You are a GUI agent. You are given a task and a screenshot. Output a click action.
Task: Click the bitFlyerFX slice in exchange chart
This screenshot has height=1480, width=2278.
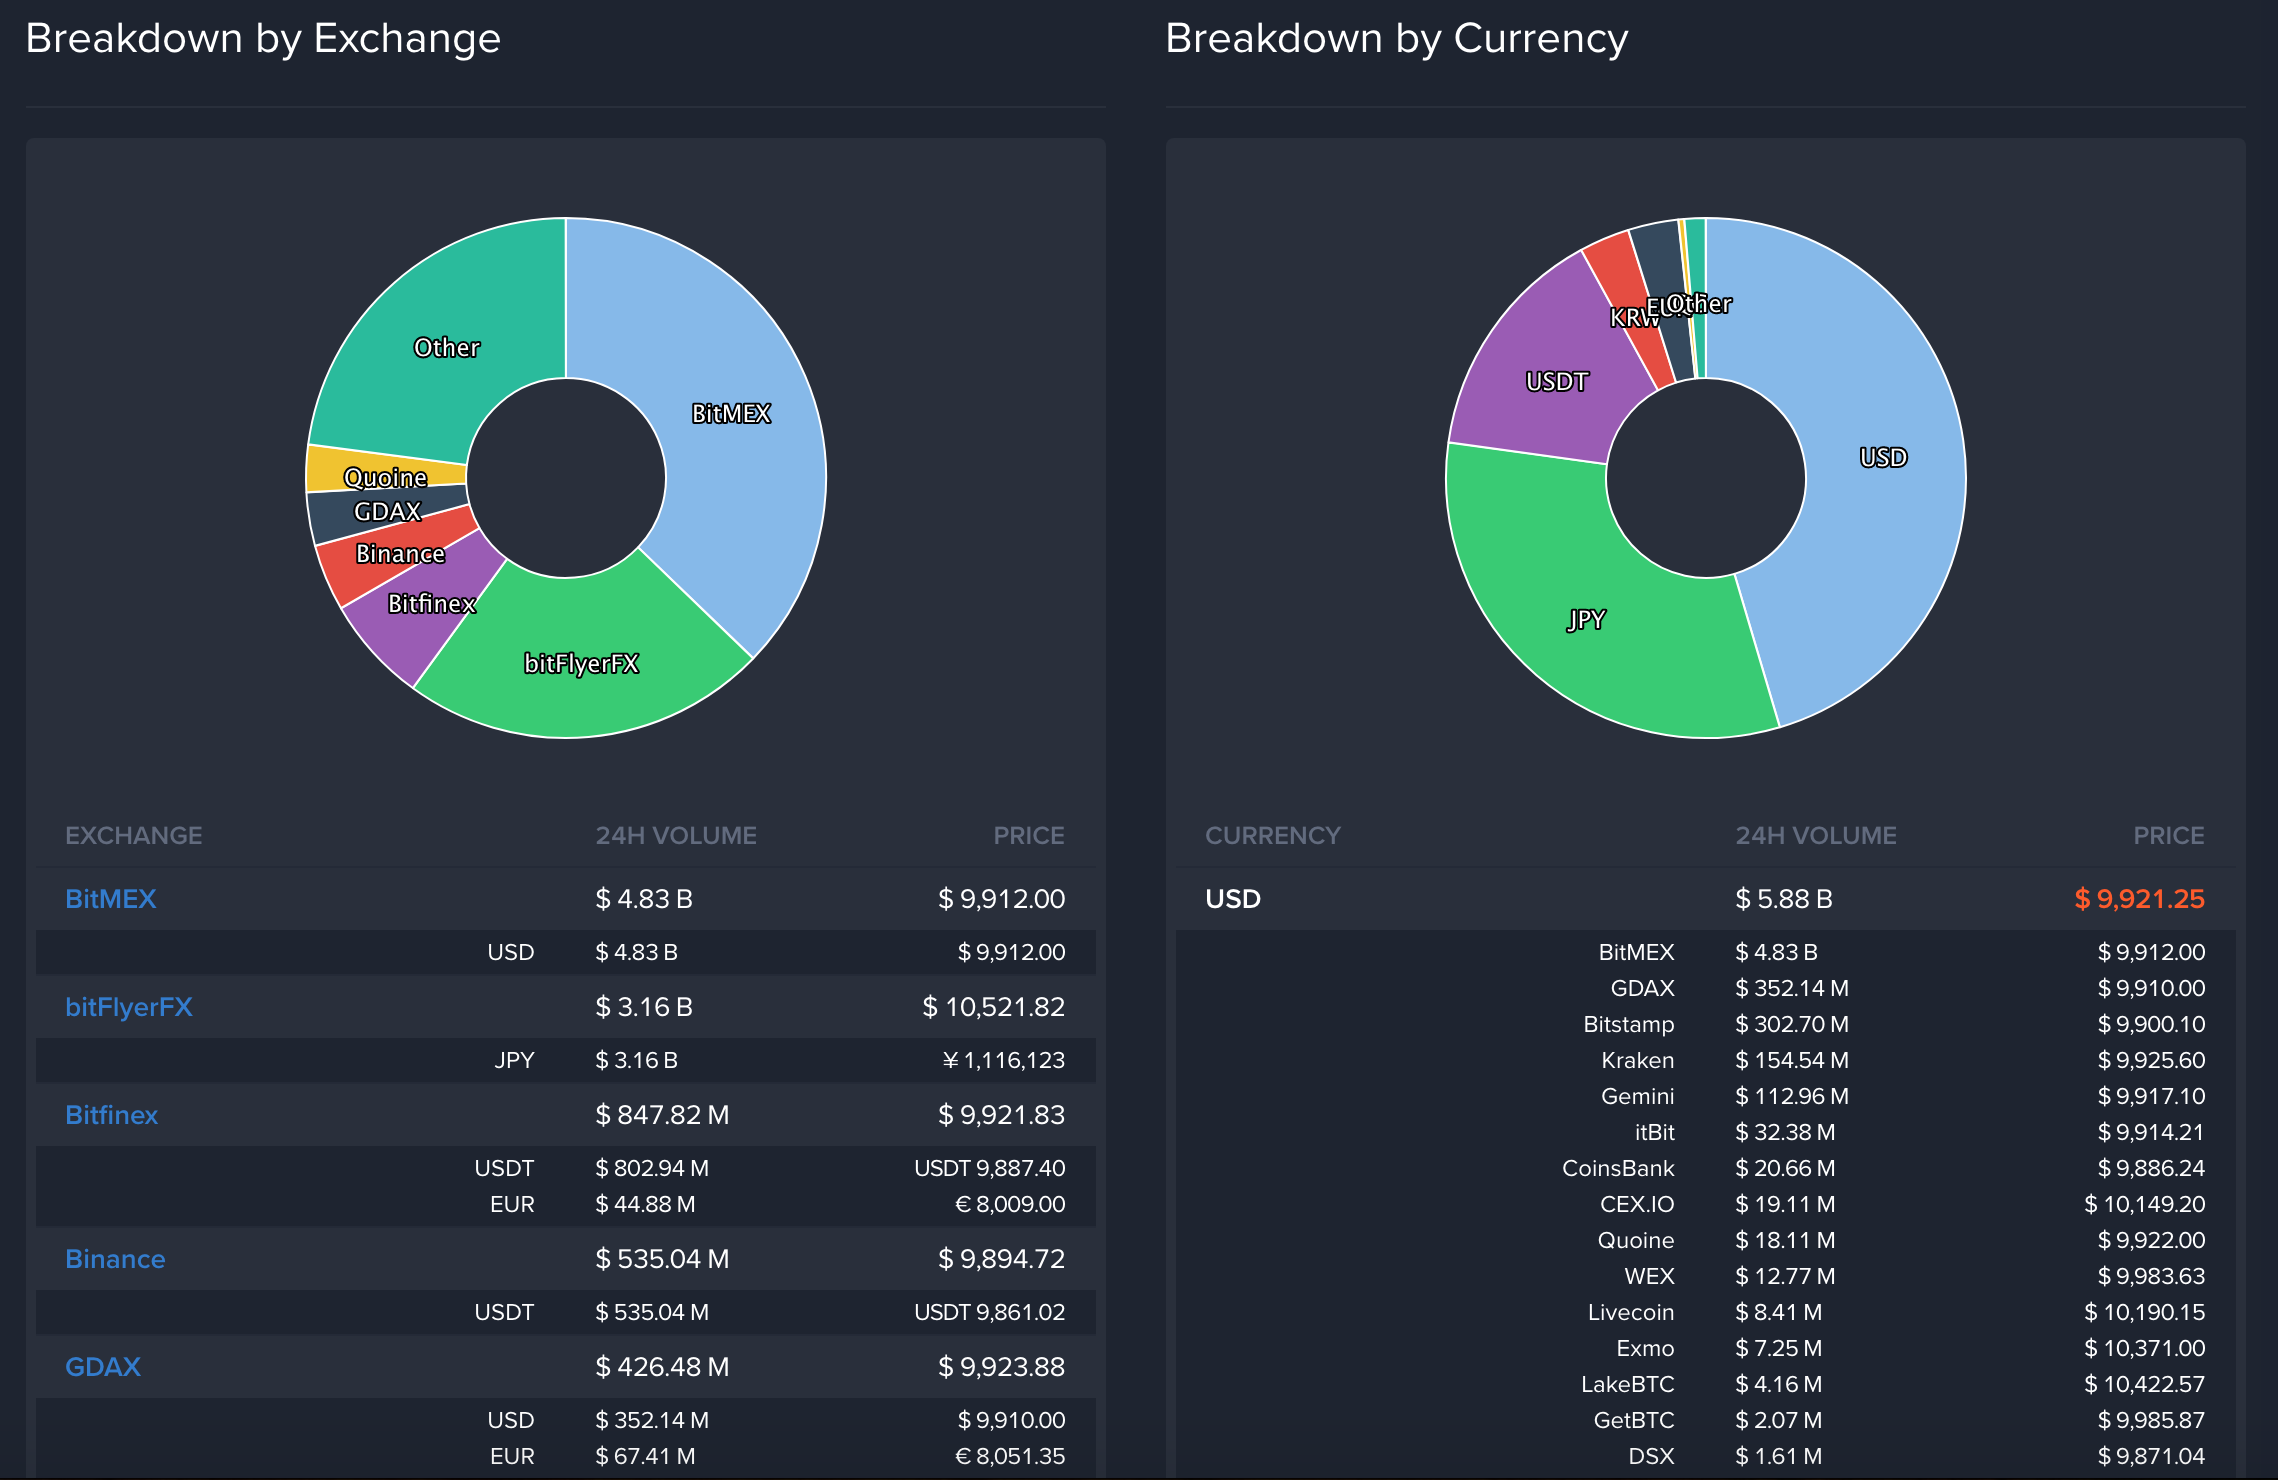582,663
